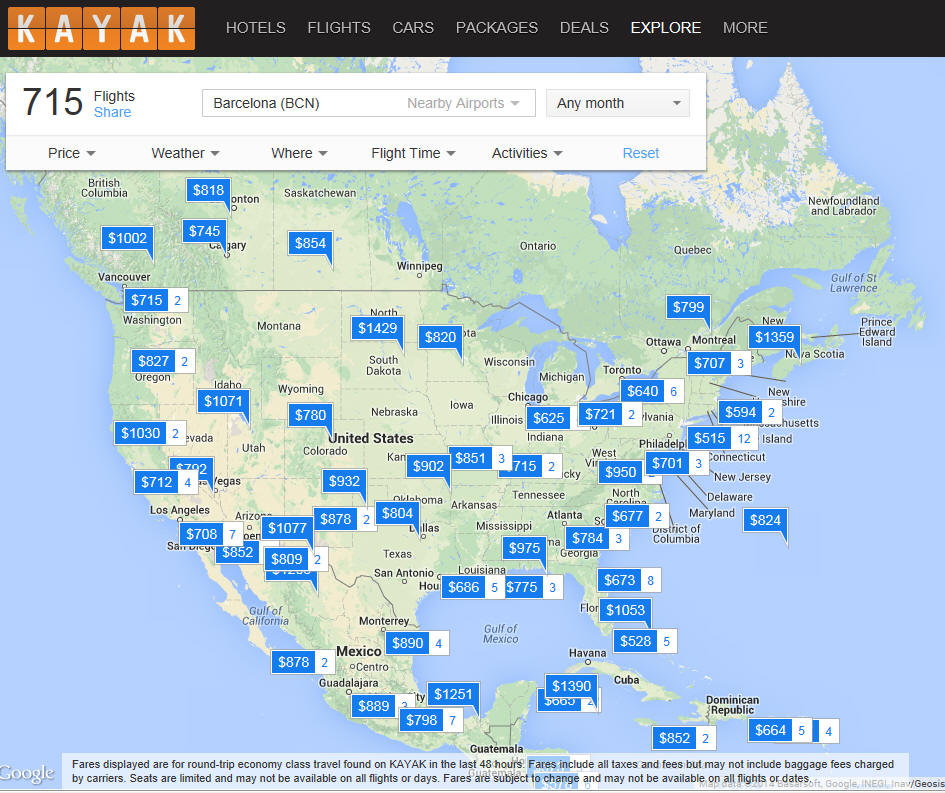
Task: Select the $798 fare cluster
Action: [431, 719]
